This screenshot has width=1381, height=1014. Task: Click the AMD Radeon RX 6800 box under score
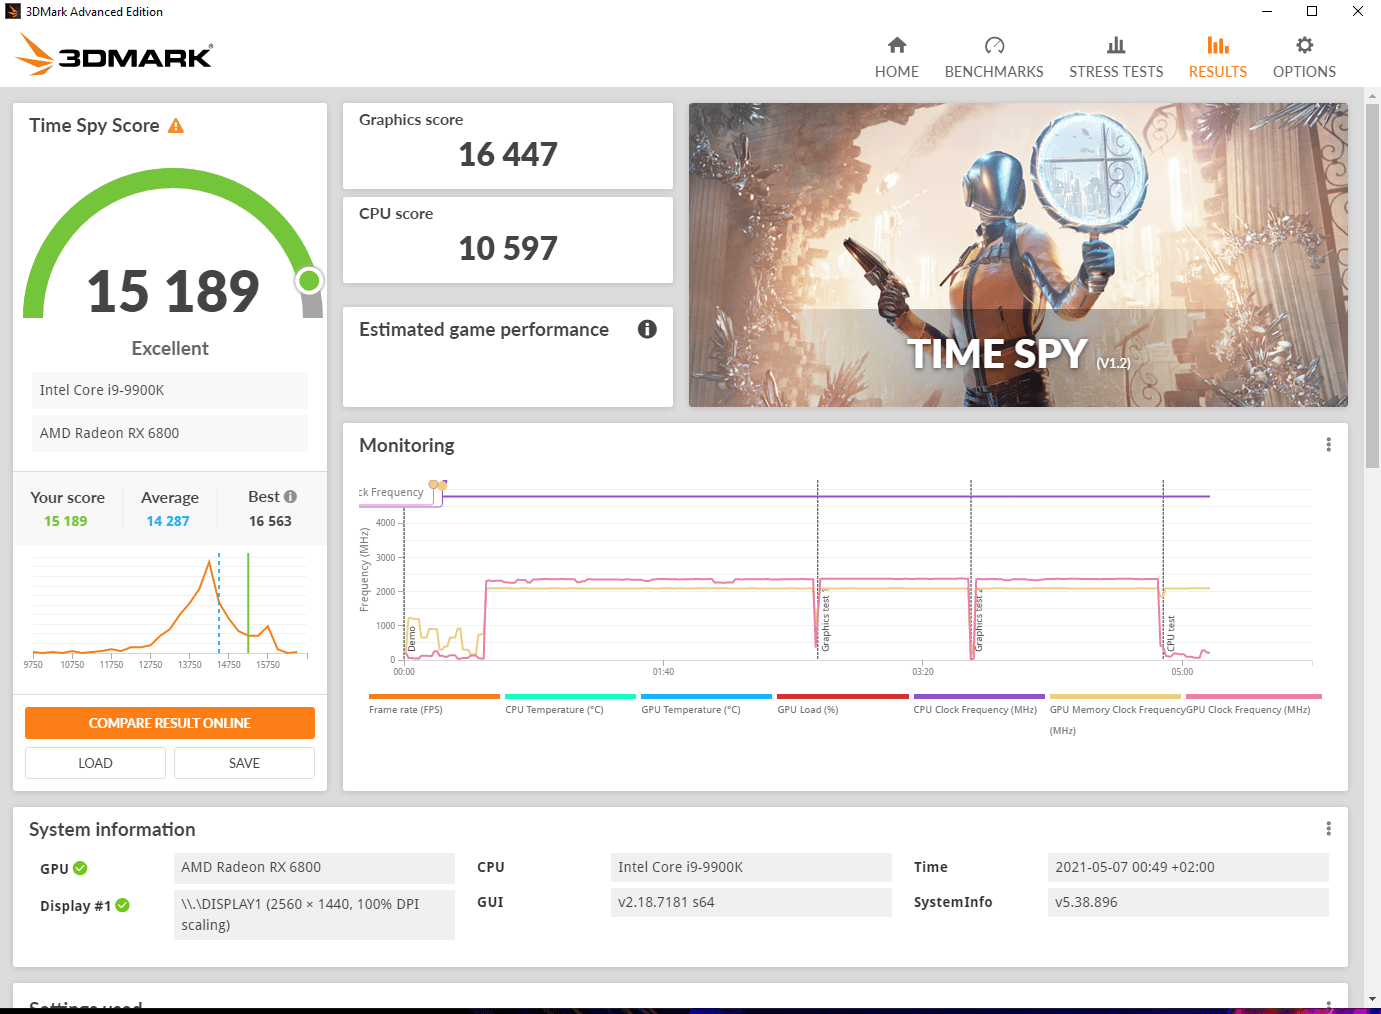tap(170, 433)
